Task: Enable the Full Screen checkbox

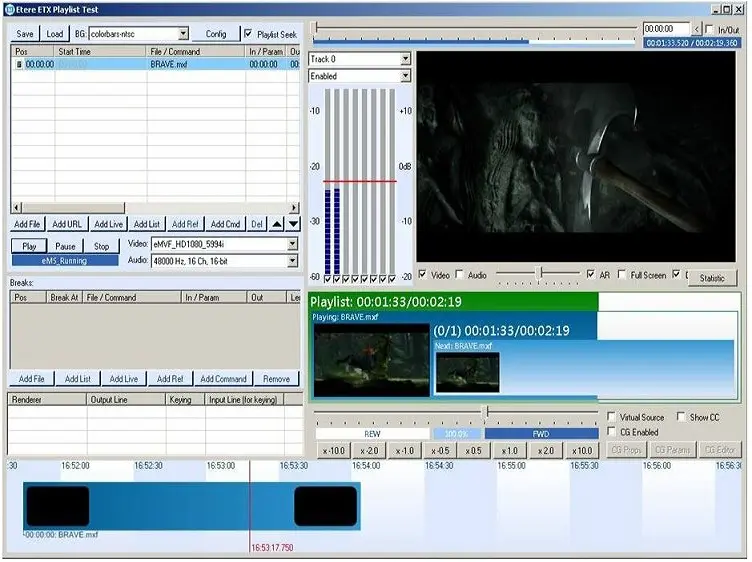Action: click(x=622, y=275)
